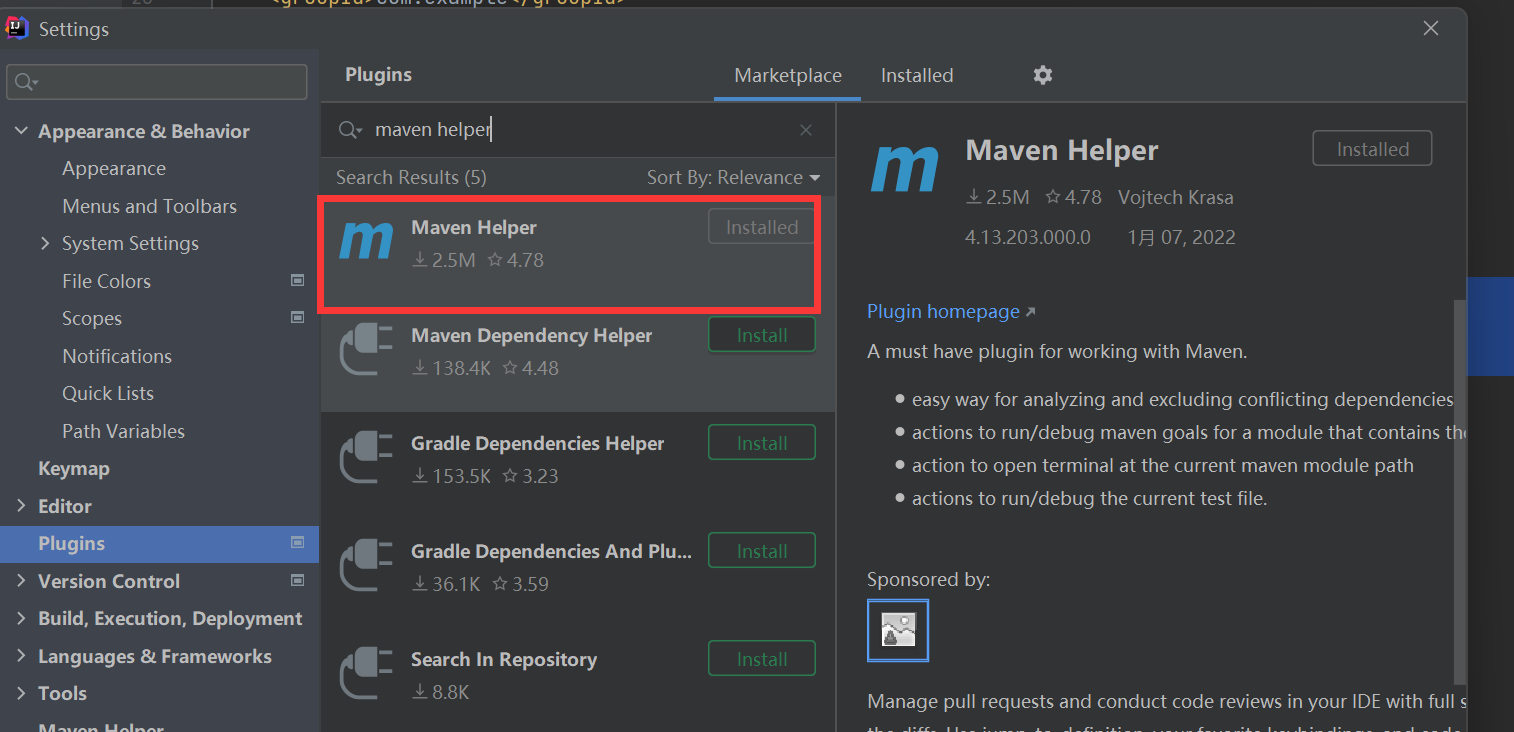
Task: Click the project-level icon beside Scopes
Action: pos(297,318)
